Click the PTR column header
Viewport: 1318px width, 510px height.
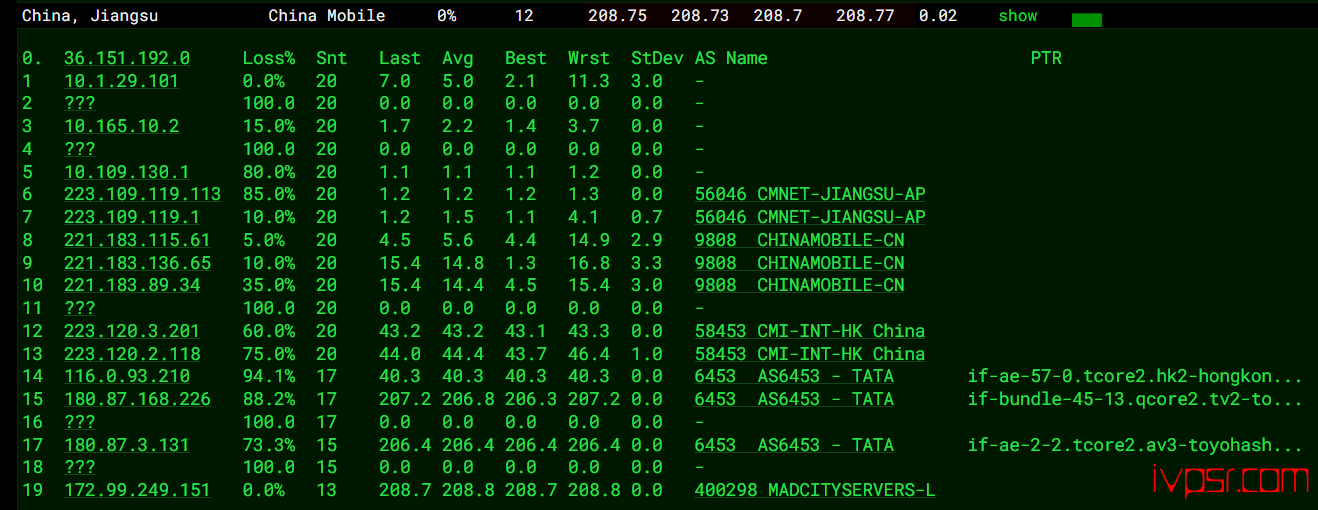(x=1046, y=58)
